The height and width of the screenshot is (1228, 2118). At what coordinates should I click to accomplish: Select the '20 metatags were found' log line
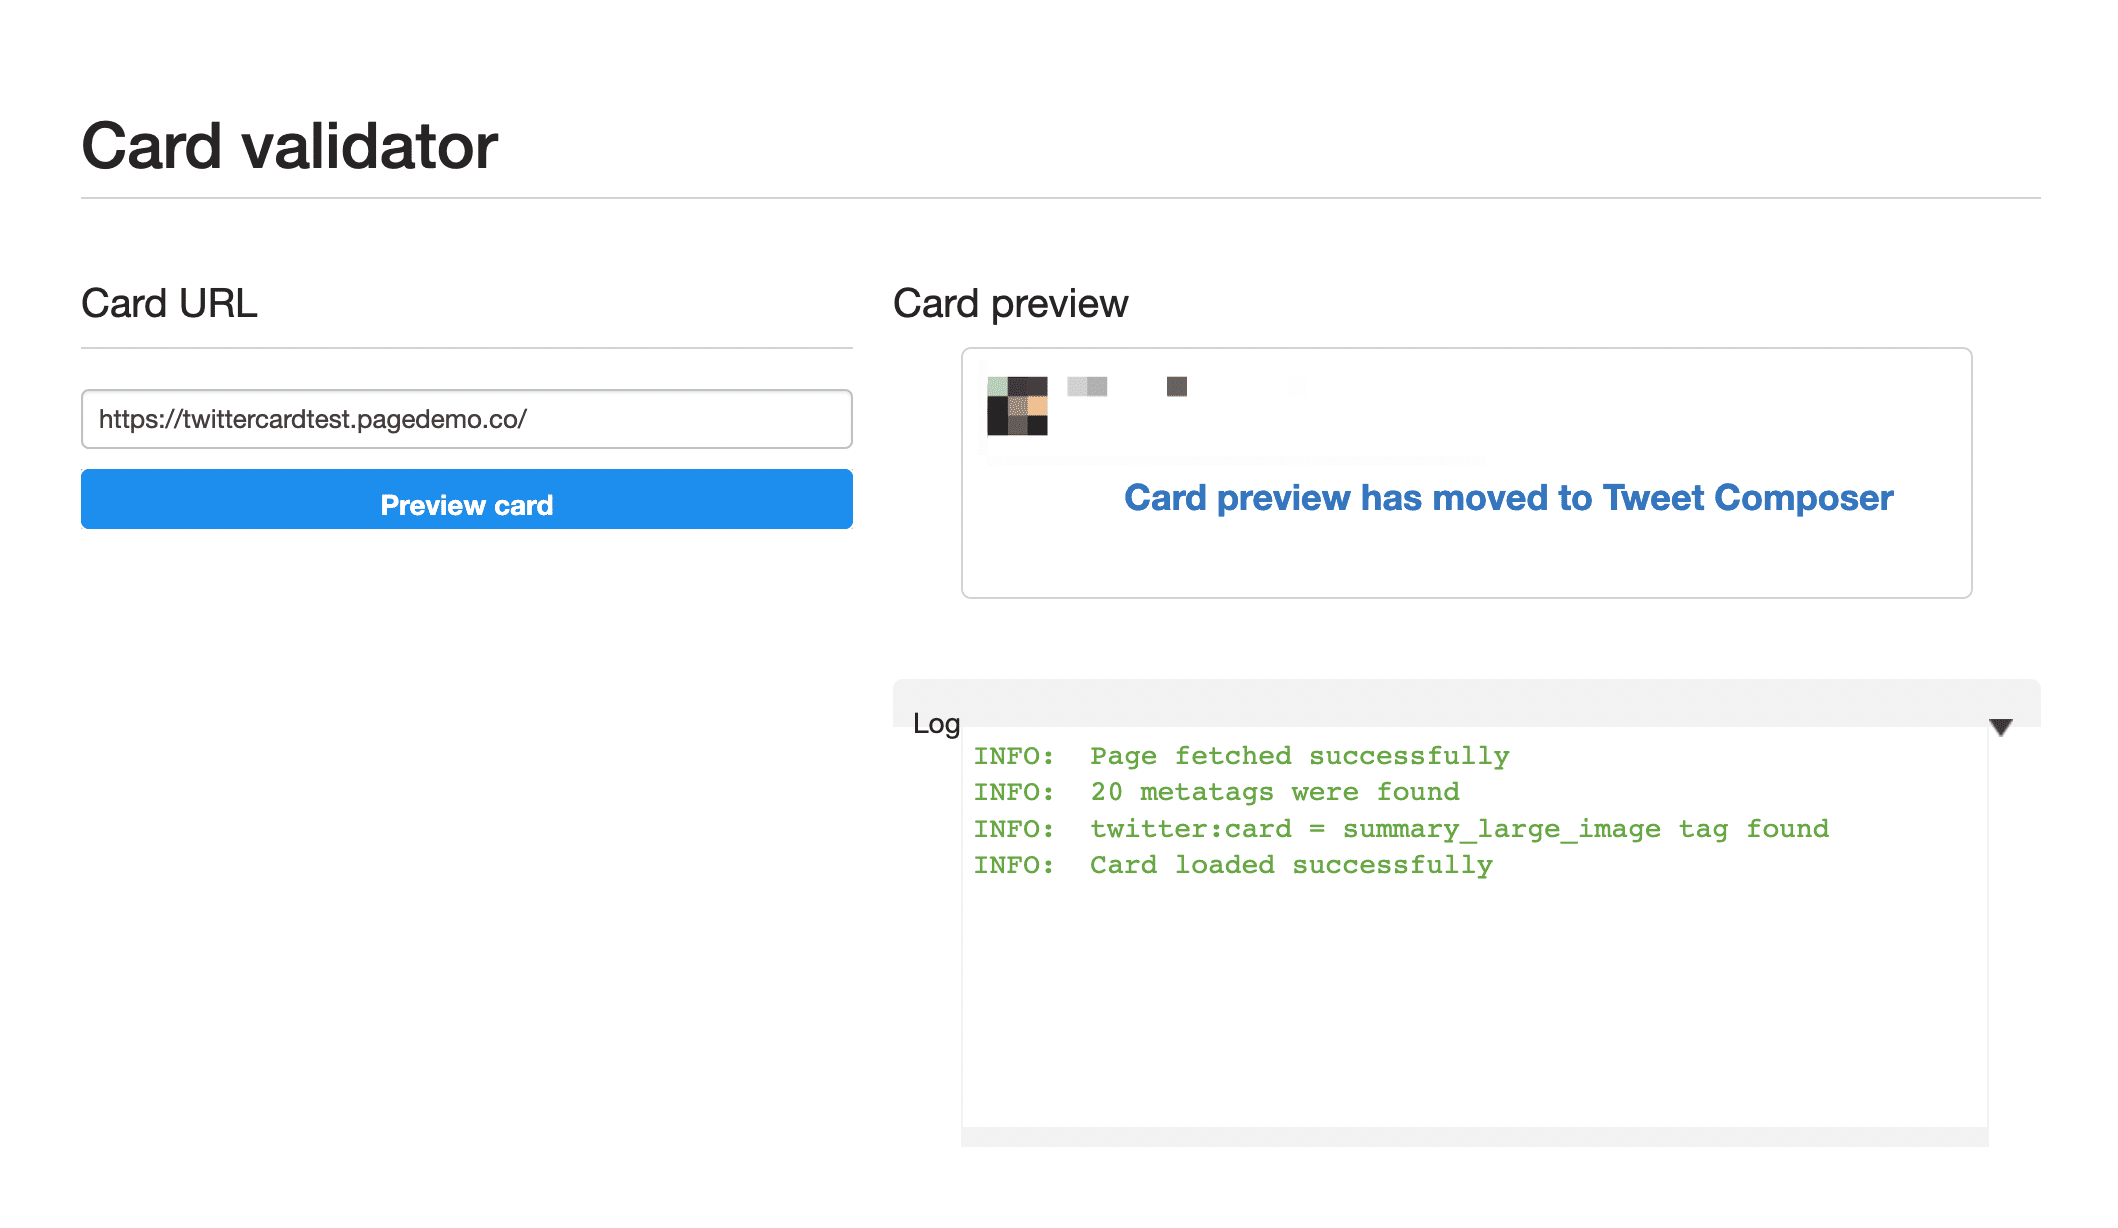pos(1217,792)
